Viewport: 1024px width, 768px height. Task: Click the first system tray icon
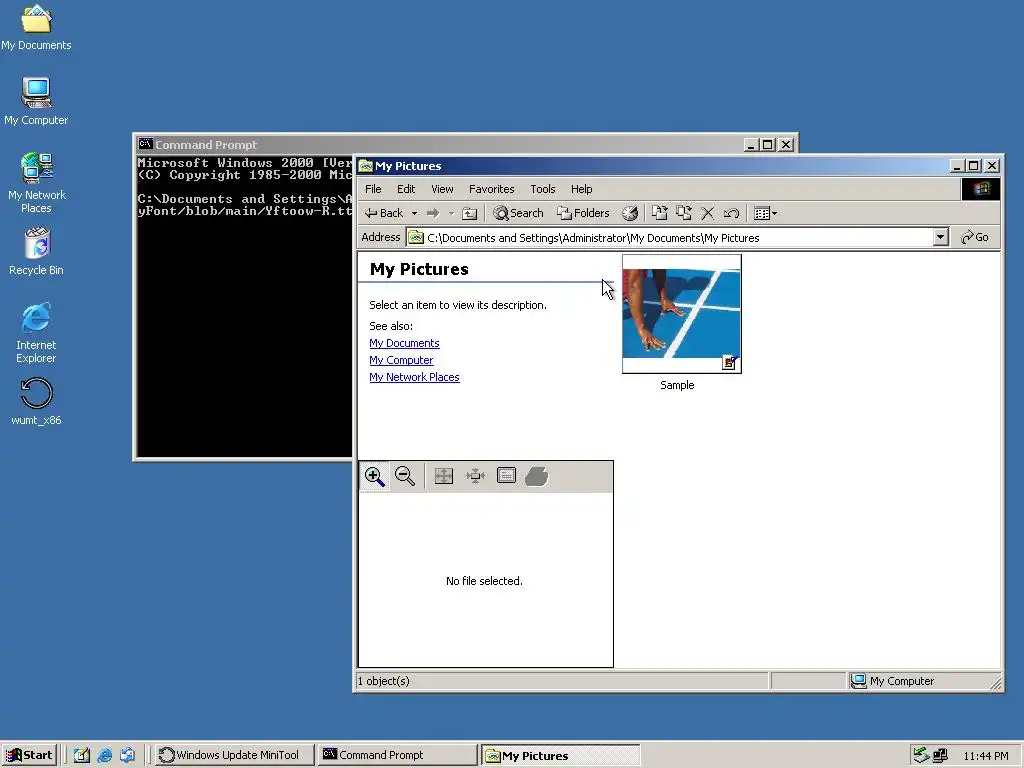921,756
